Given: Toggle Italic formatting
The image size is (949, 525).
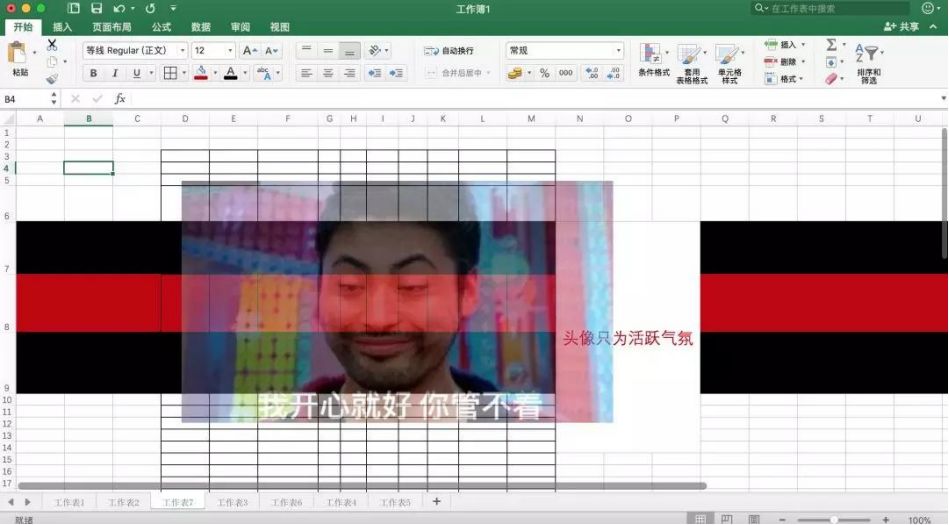Looking at the screenshot, I should 115,73.
